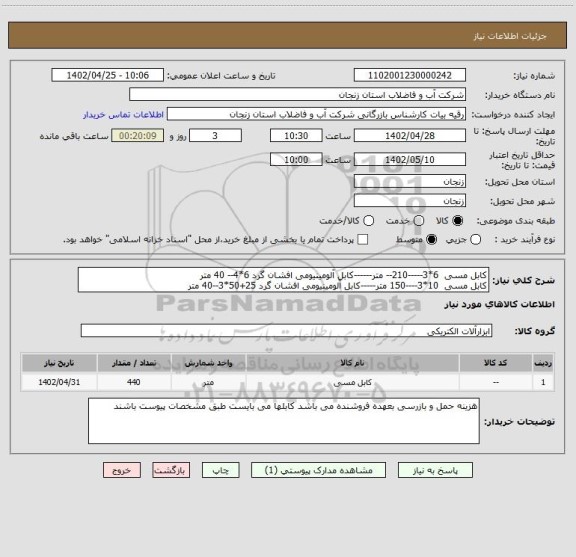Image resolution: width=576 pixels, height=557 pixels.
Task: Click the کابل مسی cell in table
Action: coord(352,382)
